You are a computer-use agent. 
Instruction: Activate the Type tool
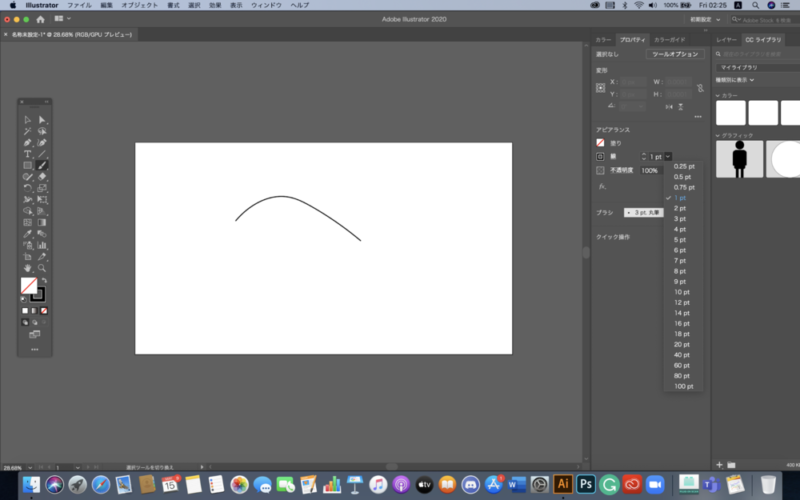[x=28, y=154]
